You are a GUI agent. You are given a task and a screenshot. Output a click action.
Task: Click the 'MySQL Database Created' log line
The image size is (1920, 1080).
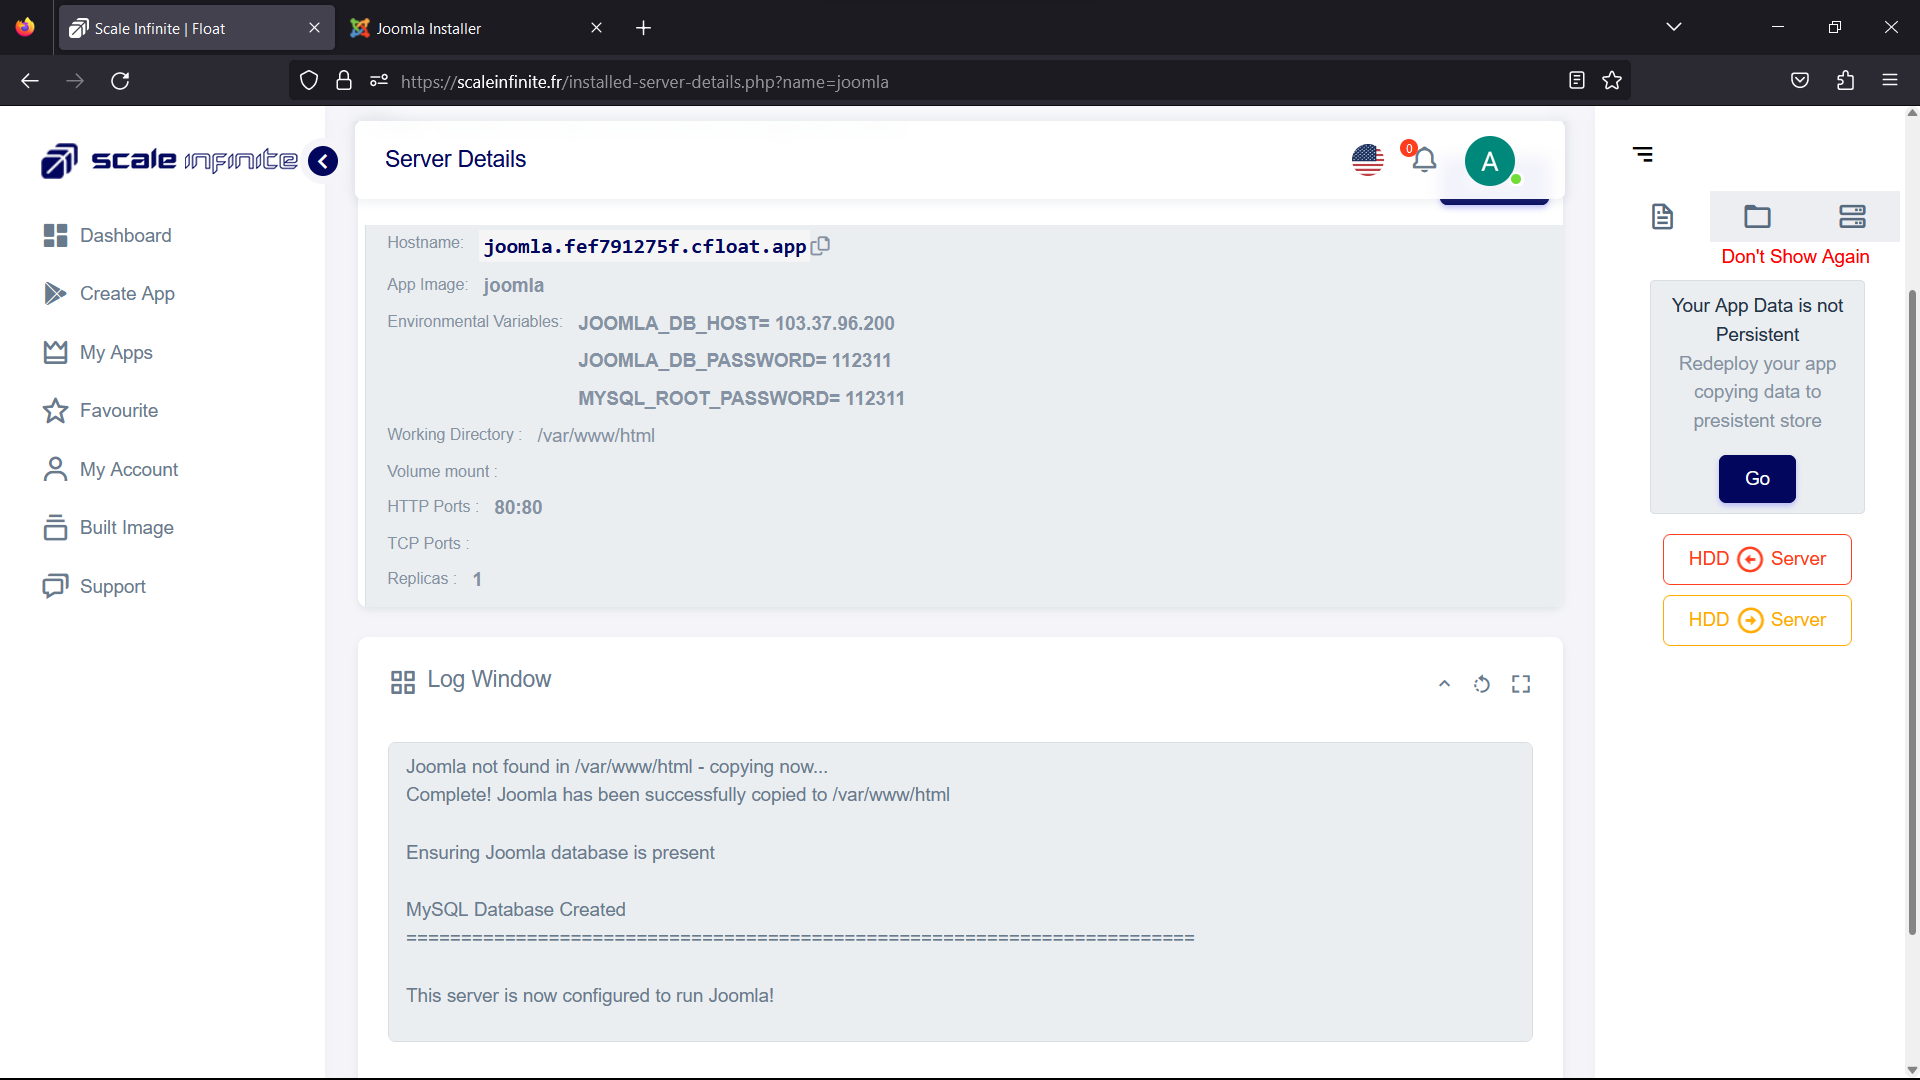tap(516, 909)
